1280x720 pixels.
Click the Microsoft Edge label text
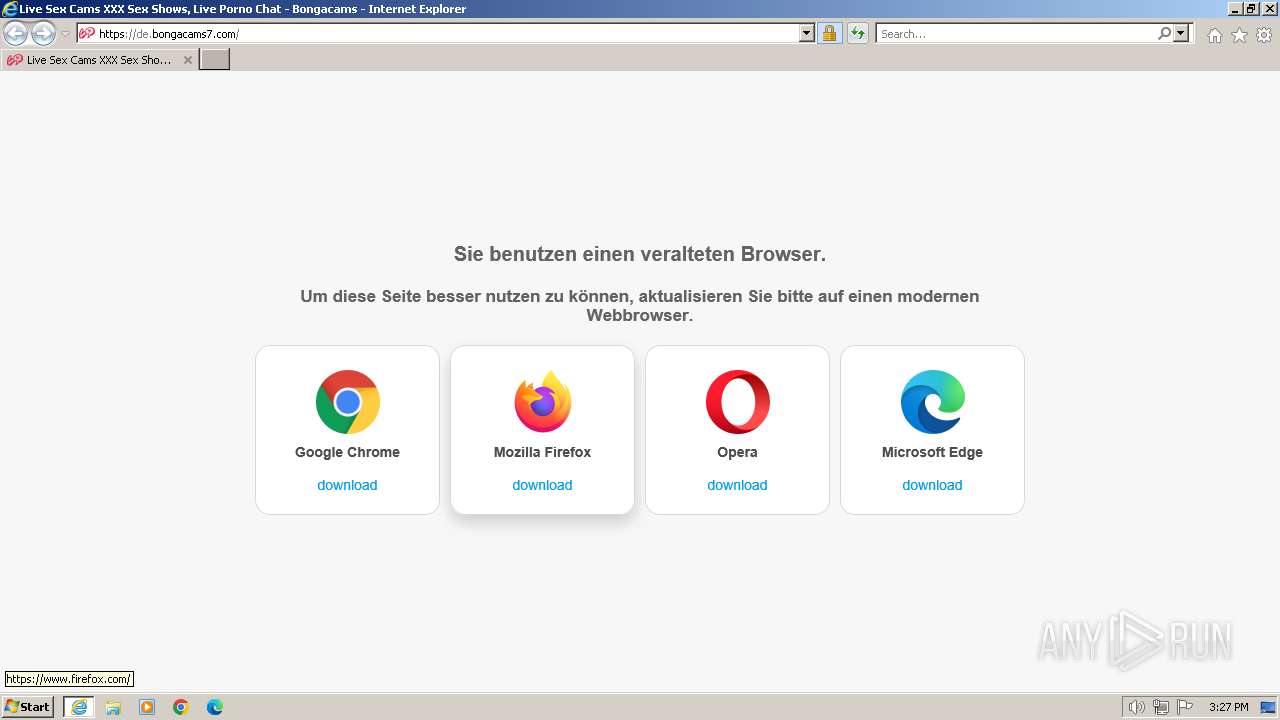(x=932, y=452)
